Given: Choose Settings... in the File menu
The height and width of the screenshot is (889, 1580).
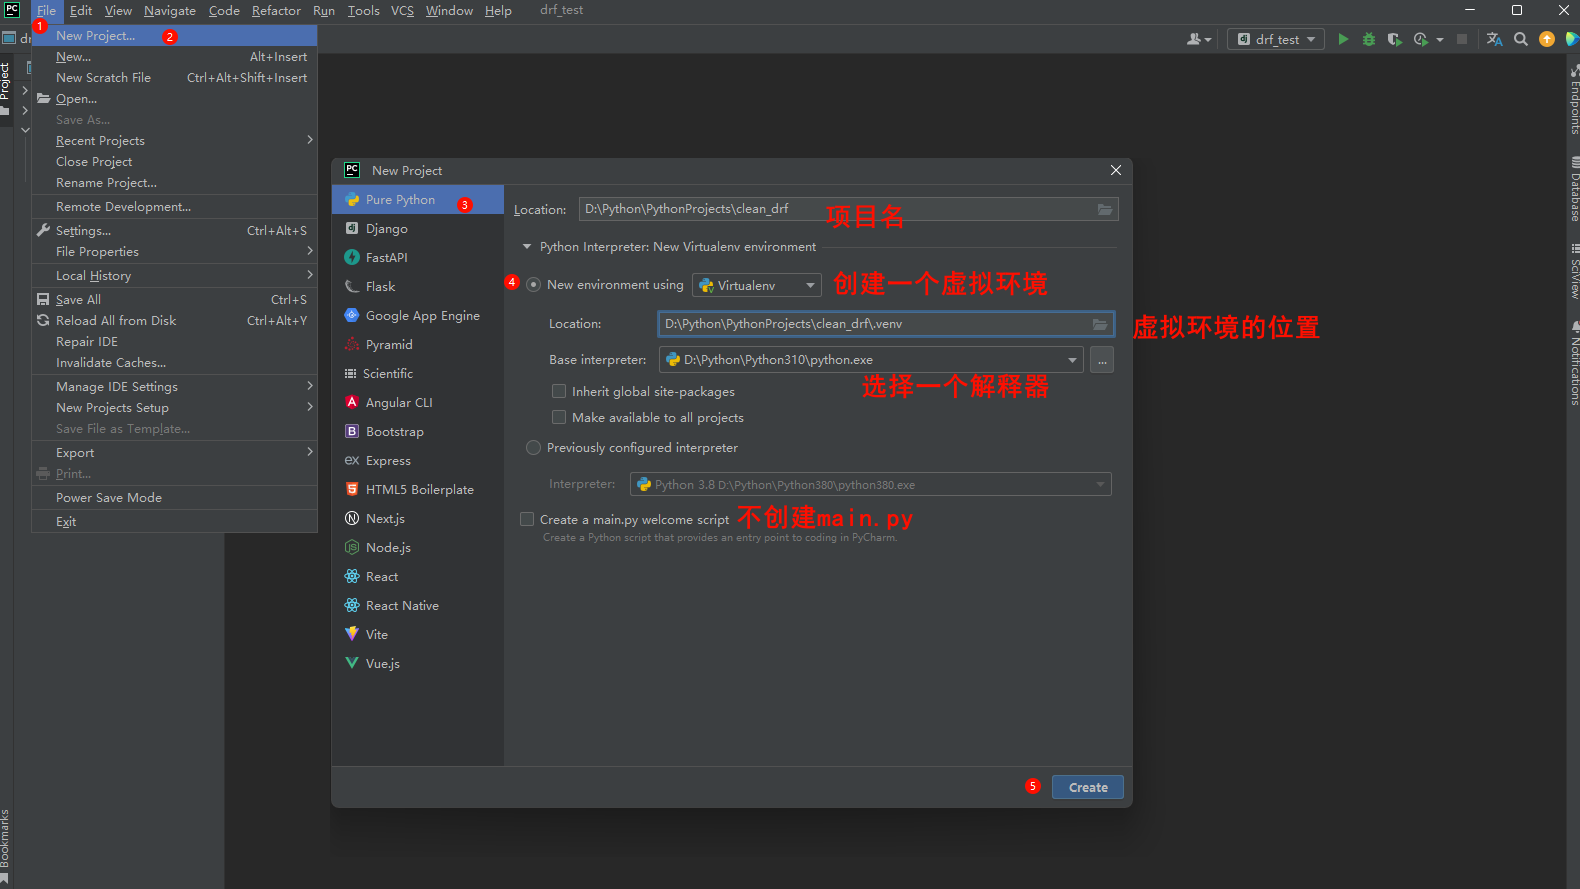Looking at the screenshot, I should pyautogui.click(x=175, y=230).
